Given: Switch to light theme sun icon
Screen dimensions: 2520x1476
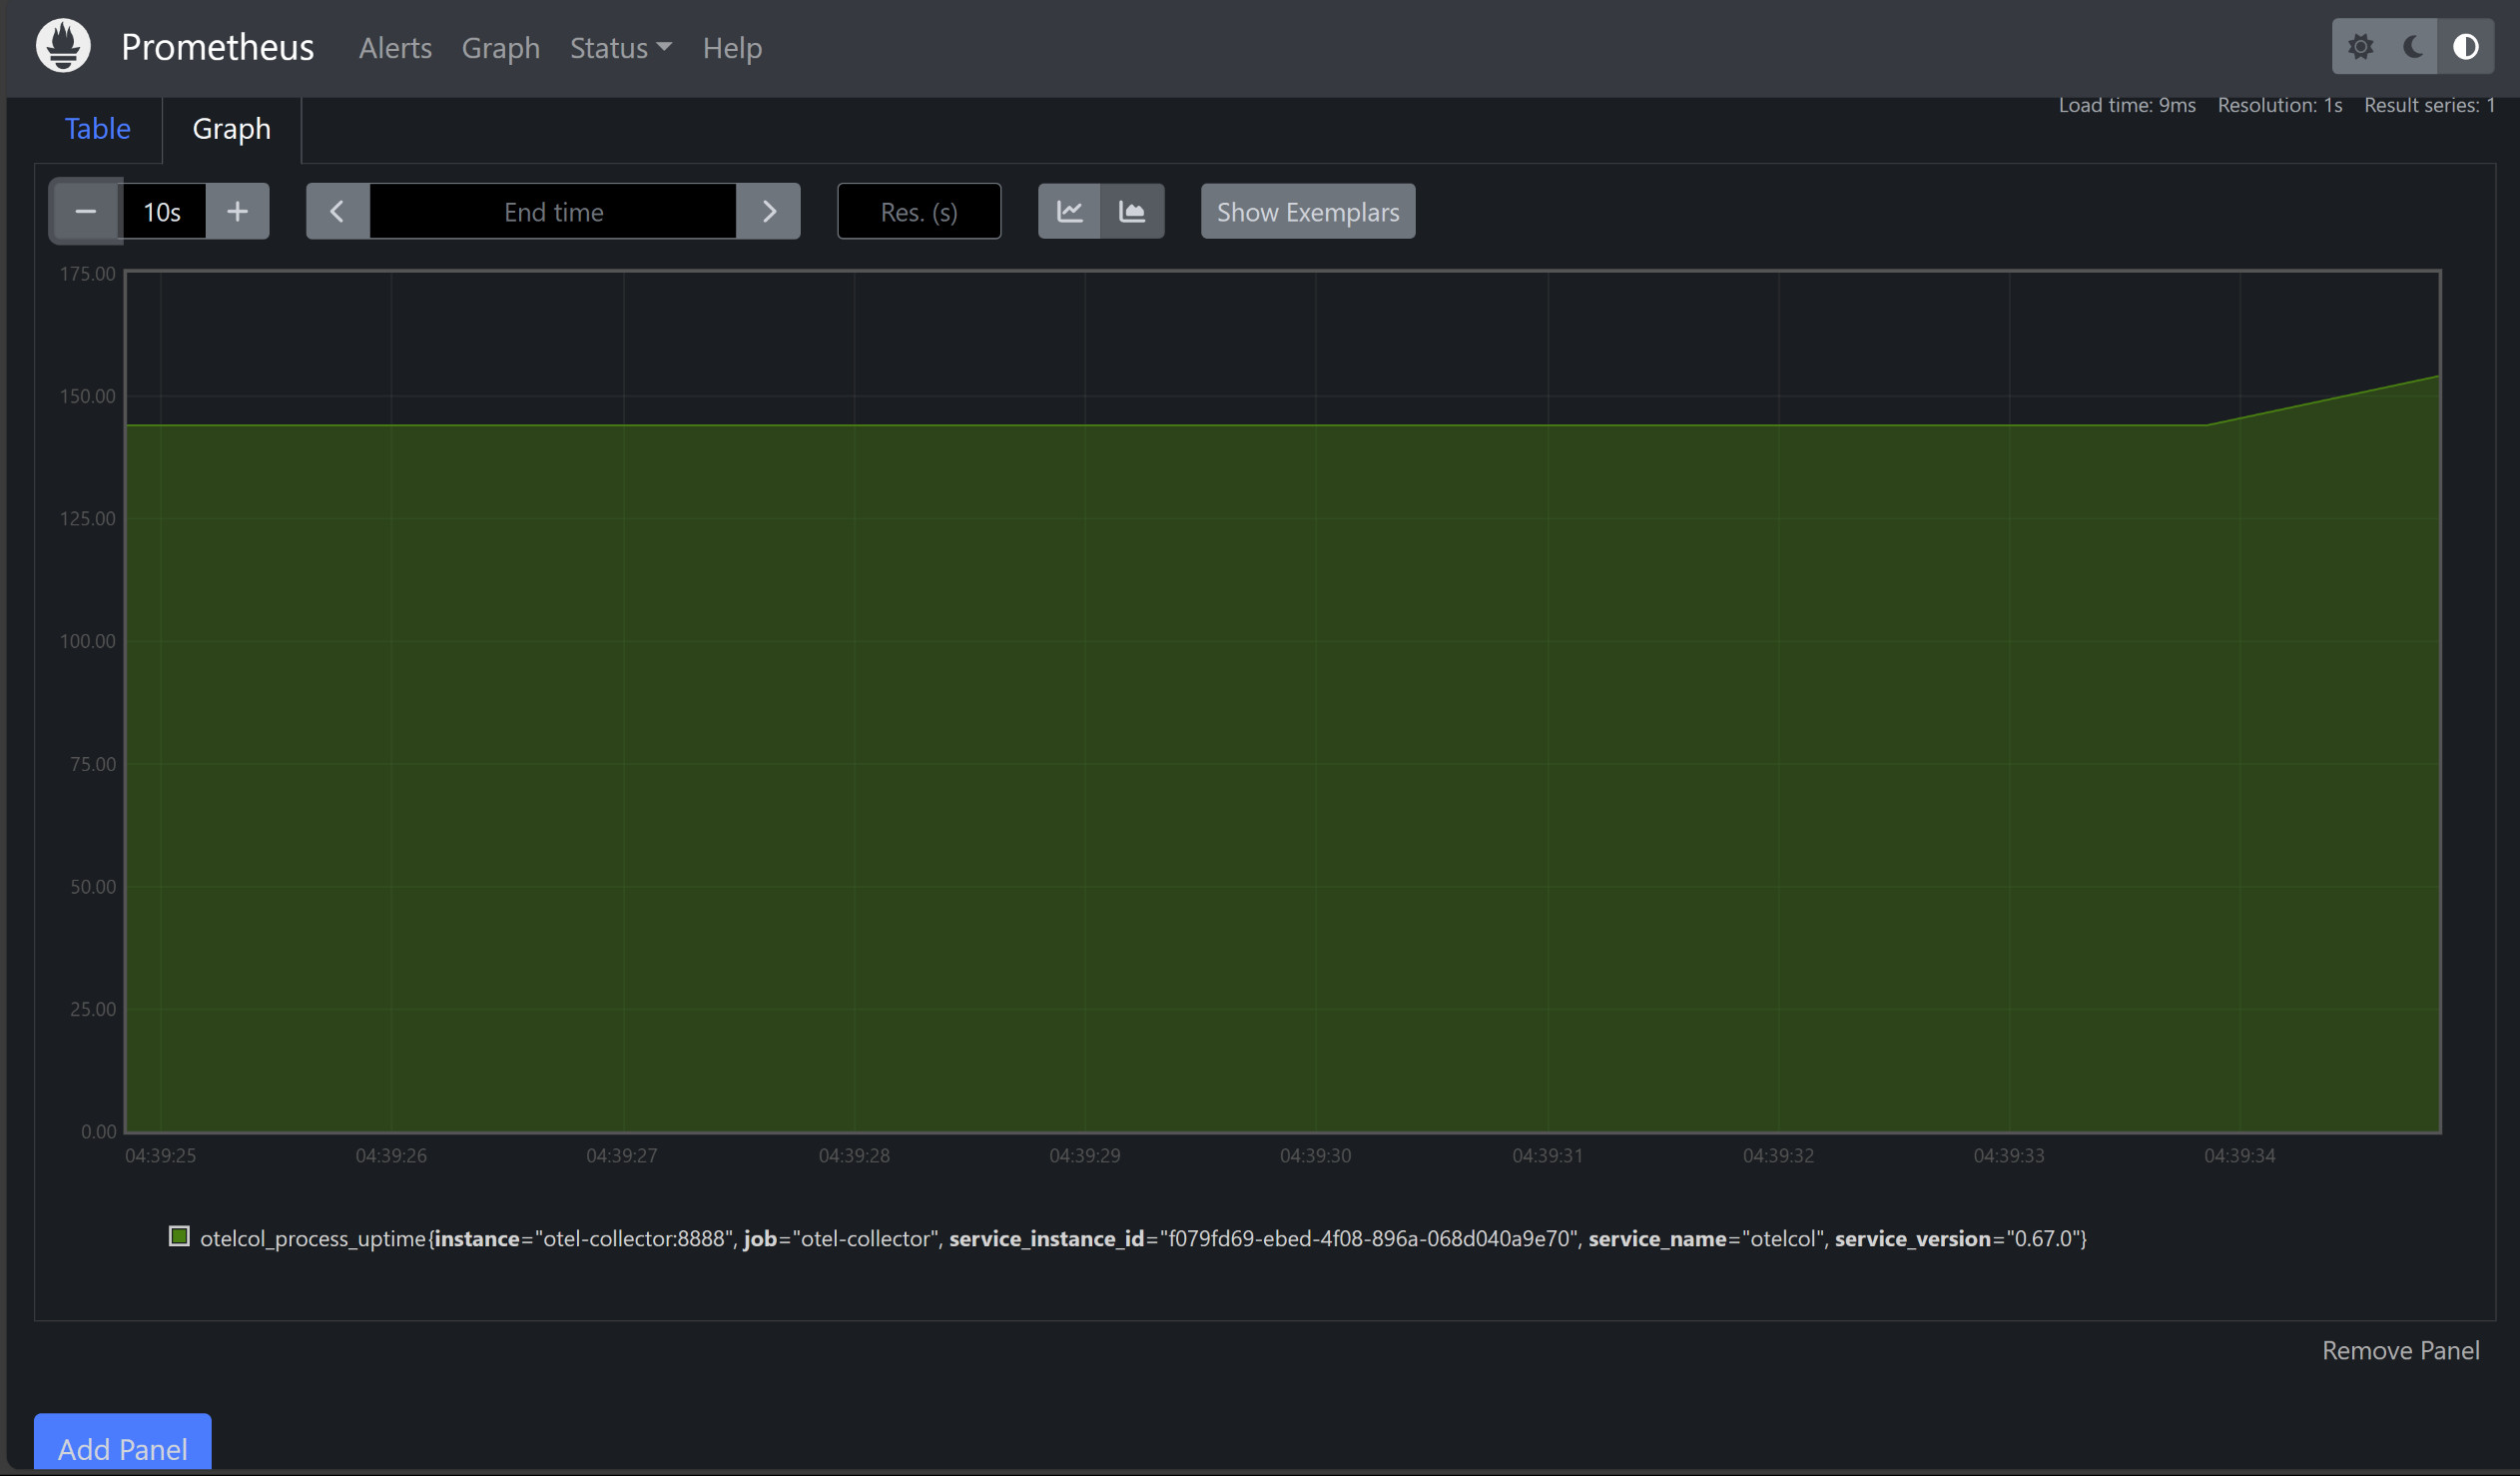Looking at the screenshot, I should point(2360,46).
